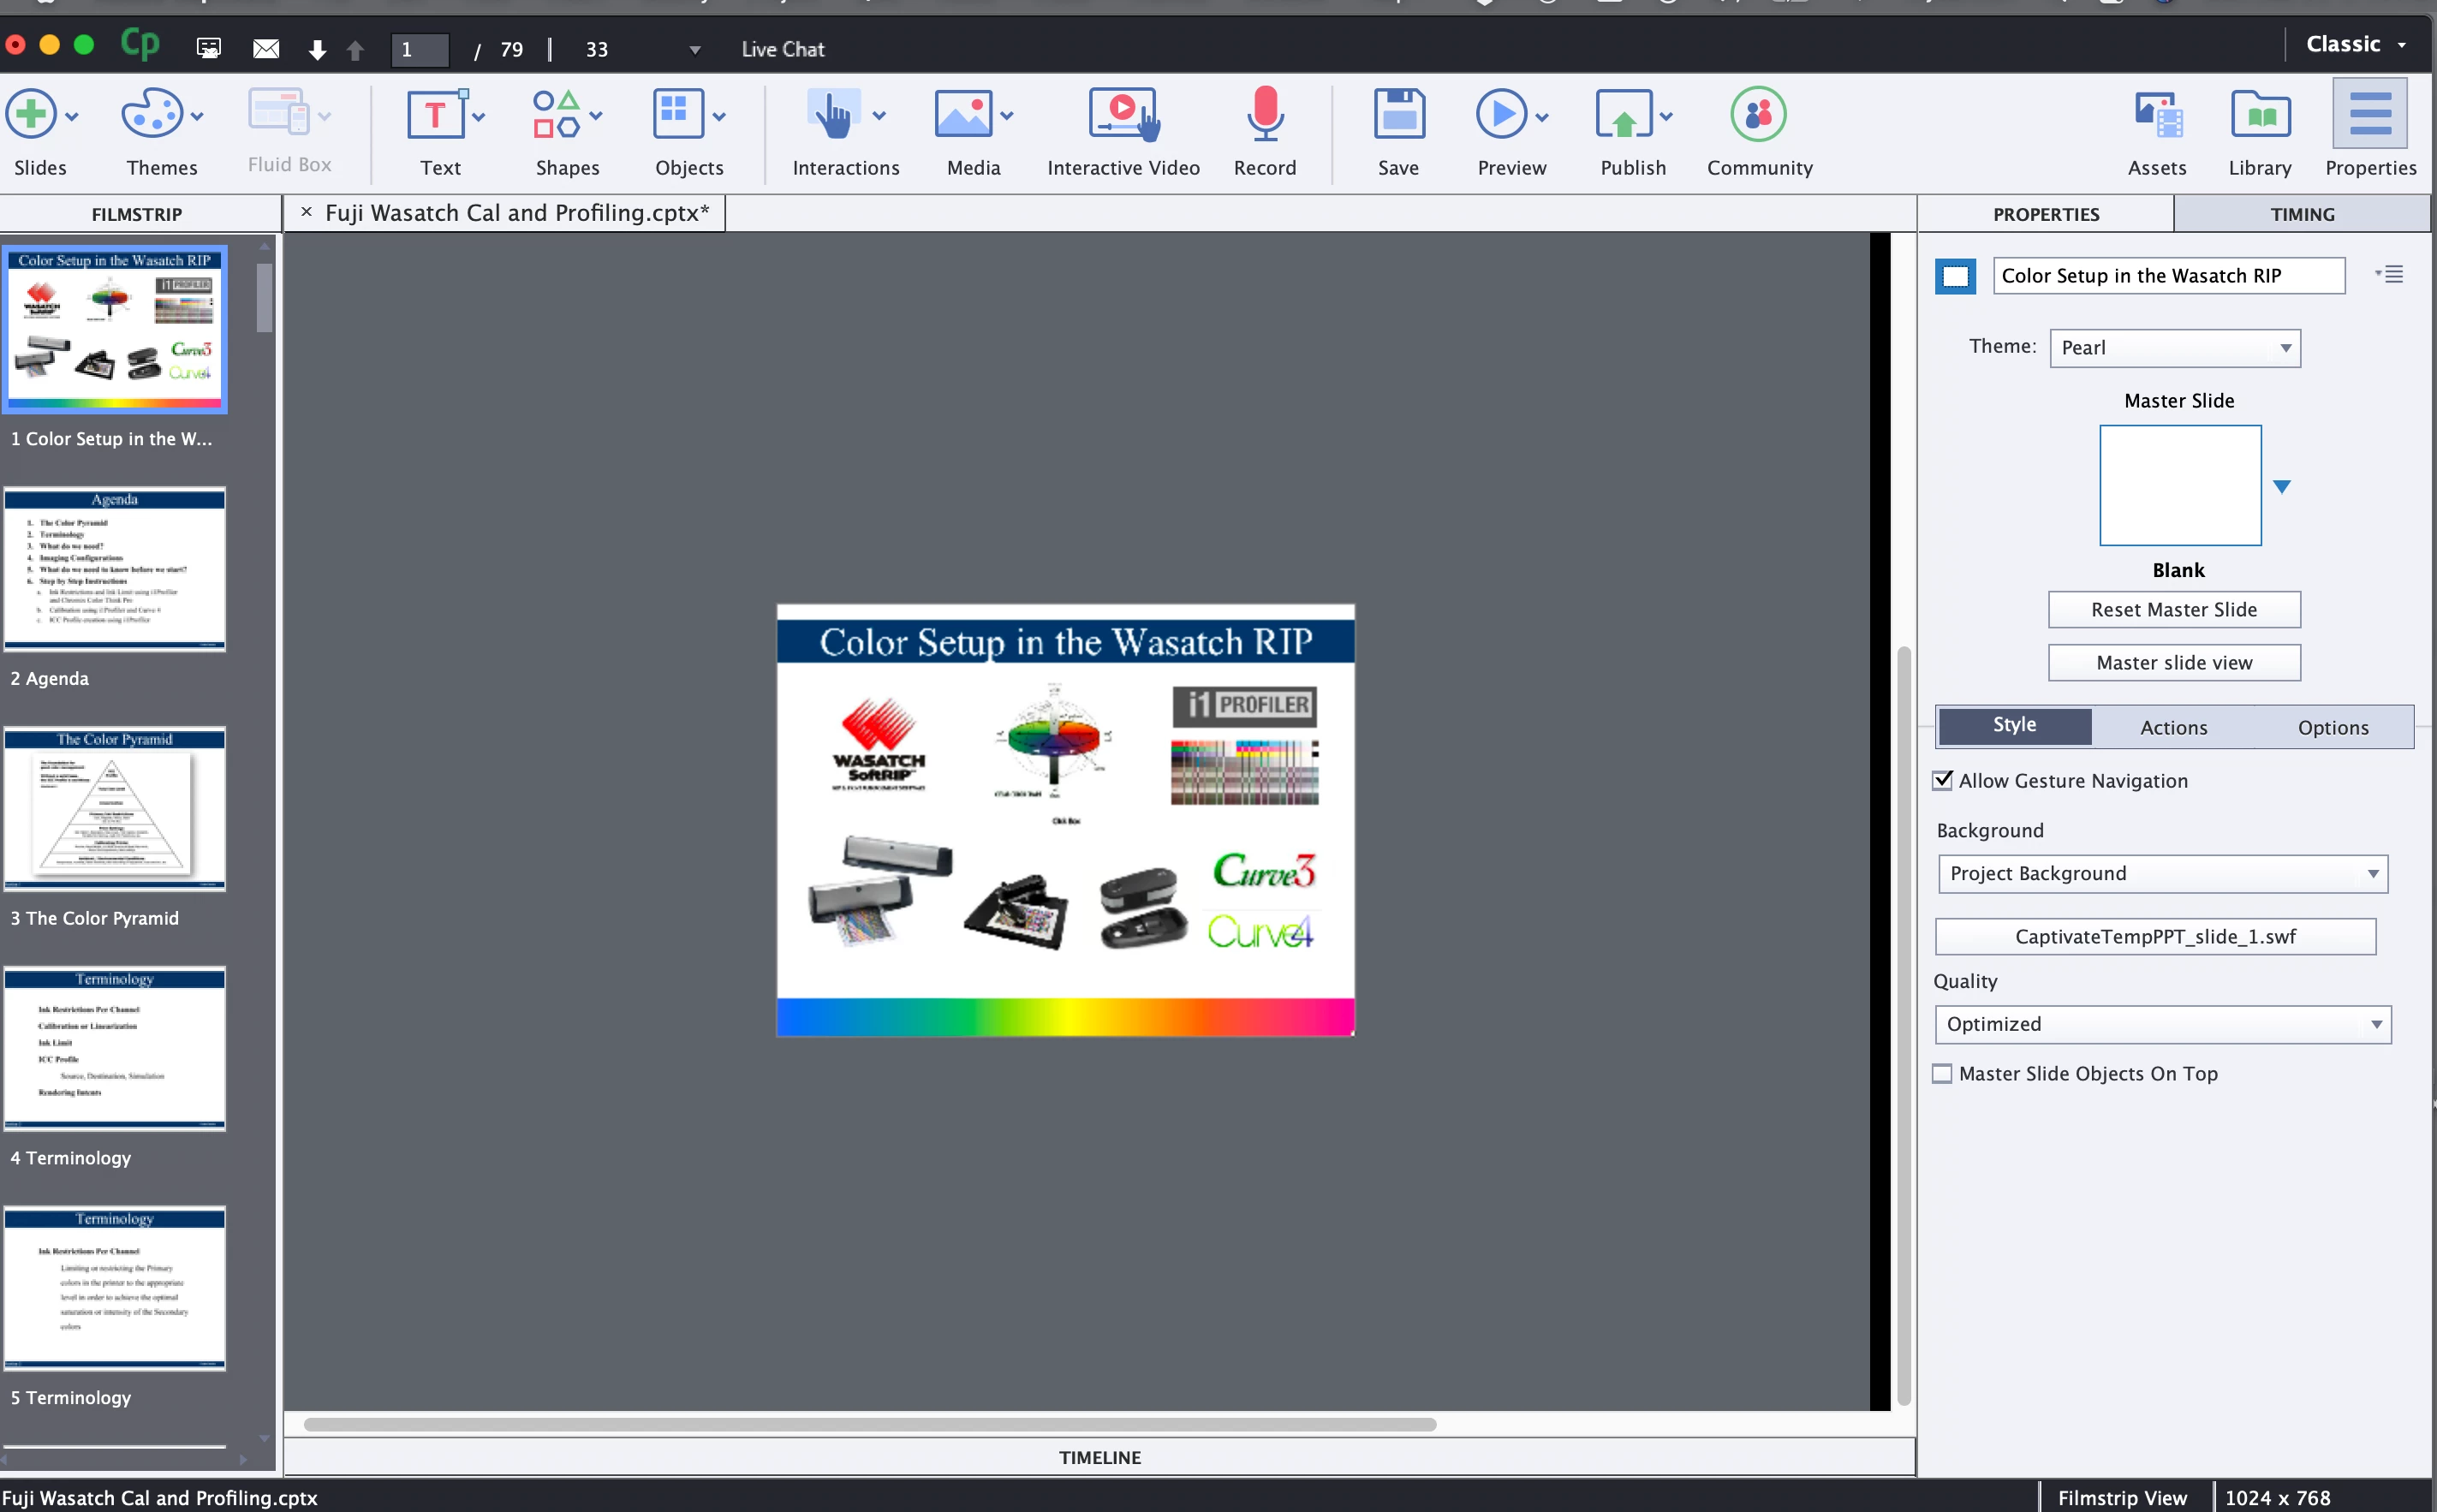This screenshot has width=2437, height=1512.
Task: Click the Publish icon
Action: click(1623, 115)
